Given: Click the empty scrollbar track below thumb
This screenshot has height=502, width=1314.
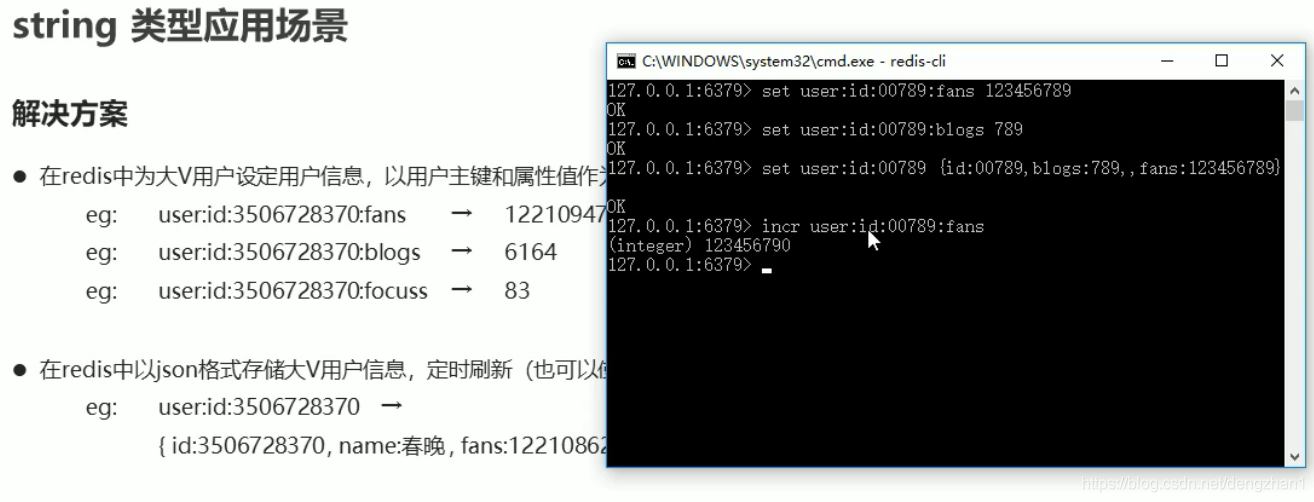Looking at the screenshot, I should click(x=1295, y=285).
